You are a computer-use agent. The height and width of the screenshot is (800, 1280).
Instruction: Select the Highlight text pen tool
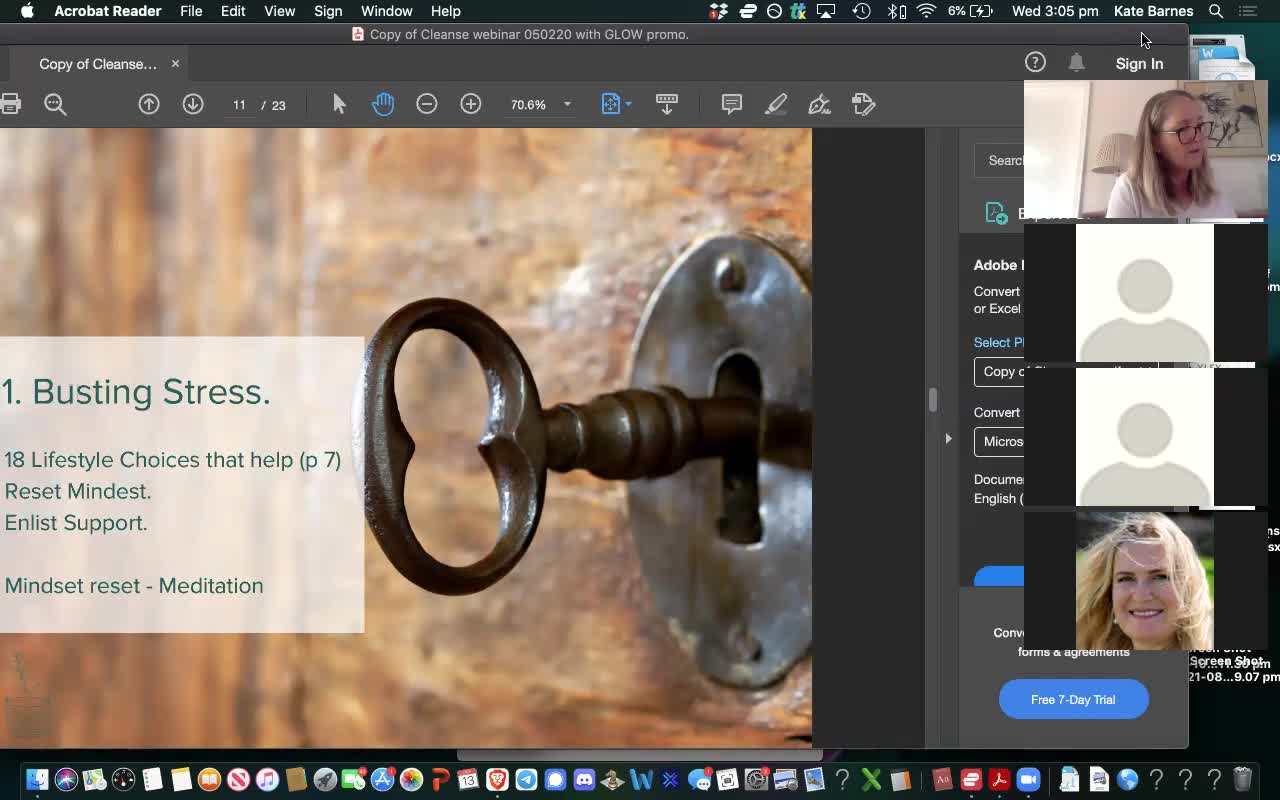(776, 104)
